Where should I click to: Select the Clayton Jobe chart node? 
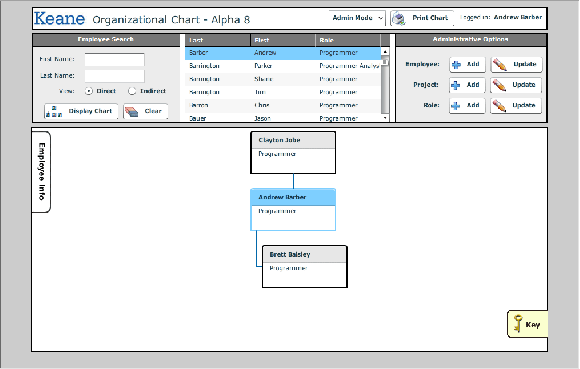(x=293, y=153)
